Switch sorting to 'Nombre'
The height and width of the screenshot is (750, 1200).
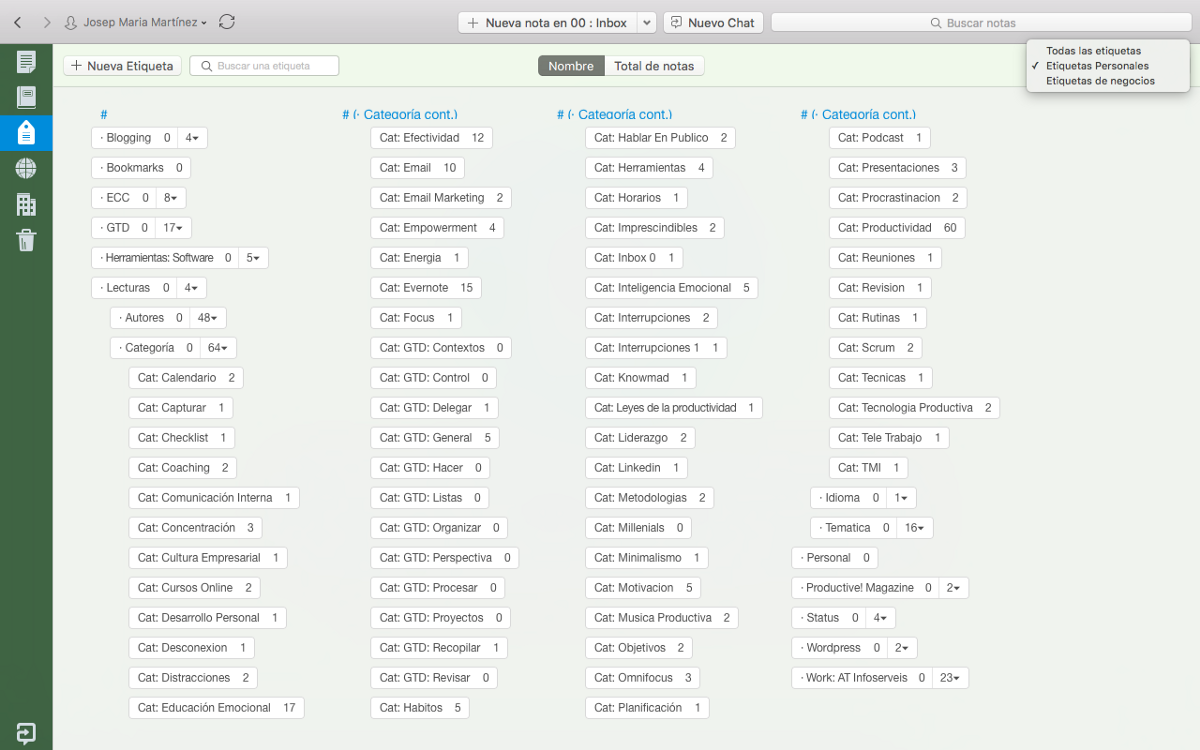(571, 65)
